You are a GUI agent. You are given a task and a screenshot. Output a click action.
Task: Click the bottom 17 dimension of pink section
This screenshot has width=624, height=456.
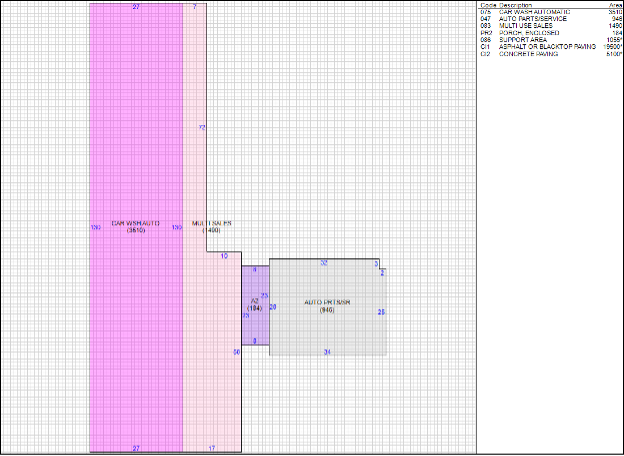(x=211, y=447)
